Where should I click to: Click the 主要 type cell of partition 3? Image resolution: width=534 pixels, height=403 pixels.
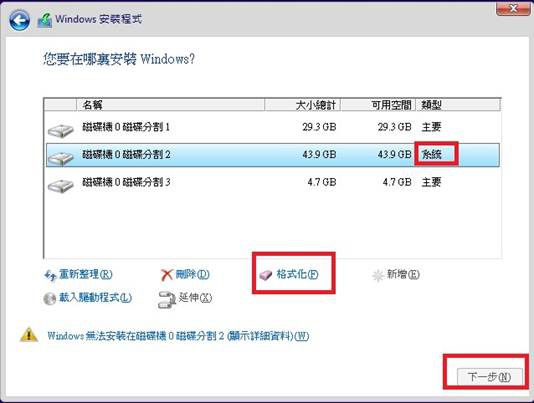pyautogui.click(x=431, y=182)
